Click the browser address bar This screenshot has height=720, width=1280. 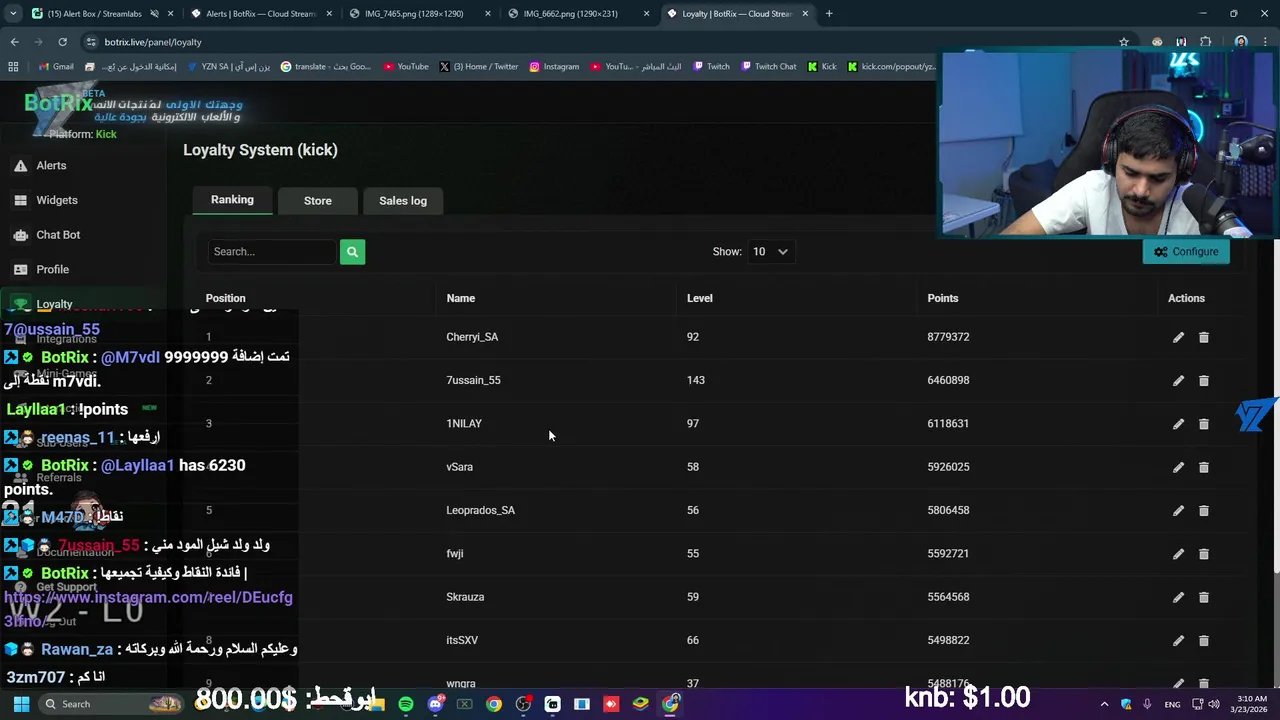600,42
